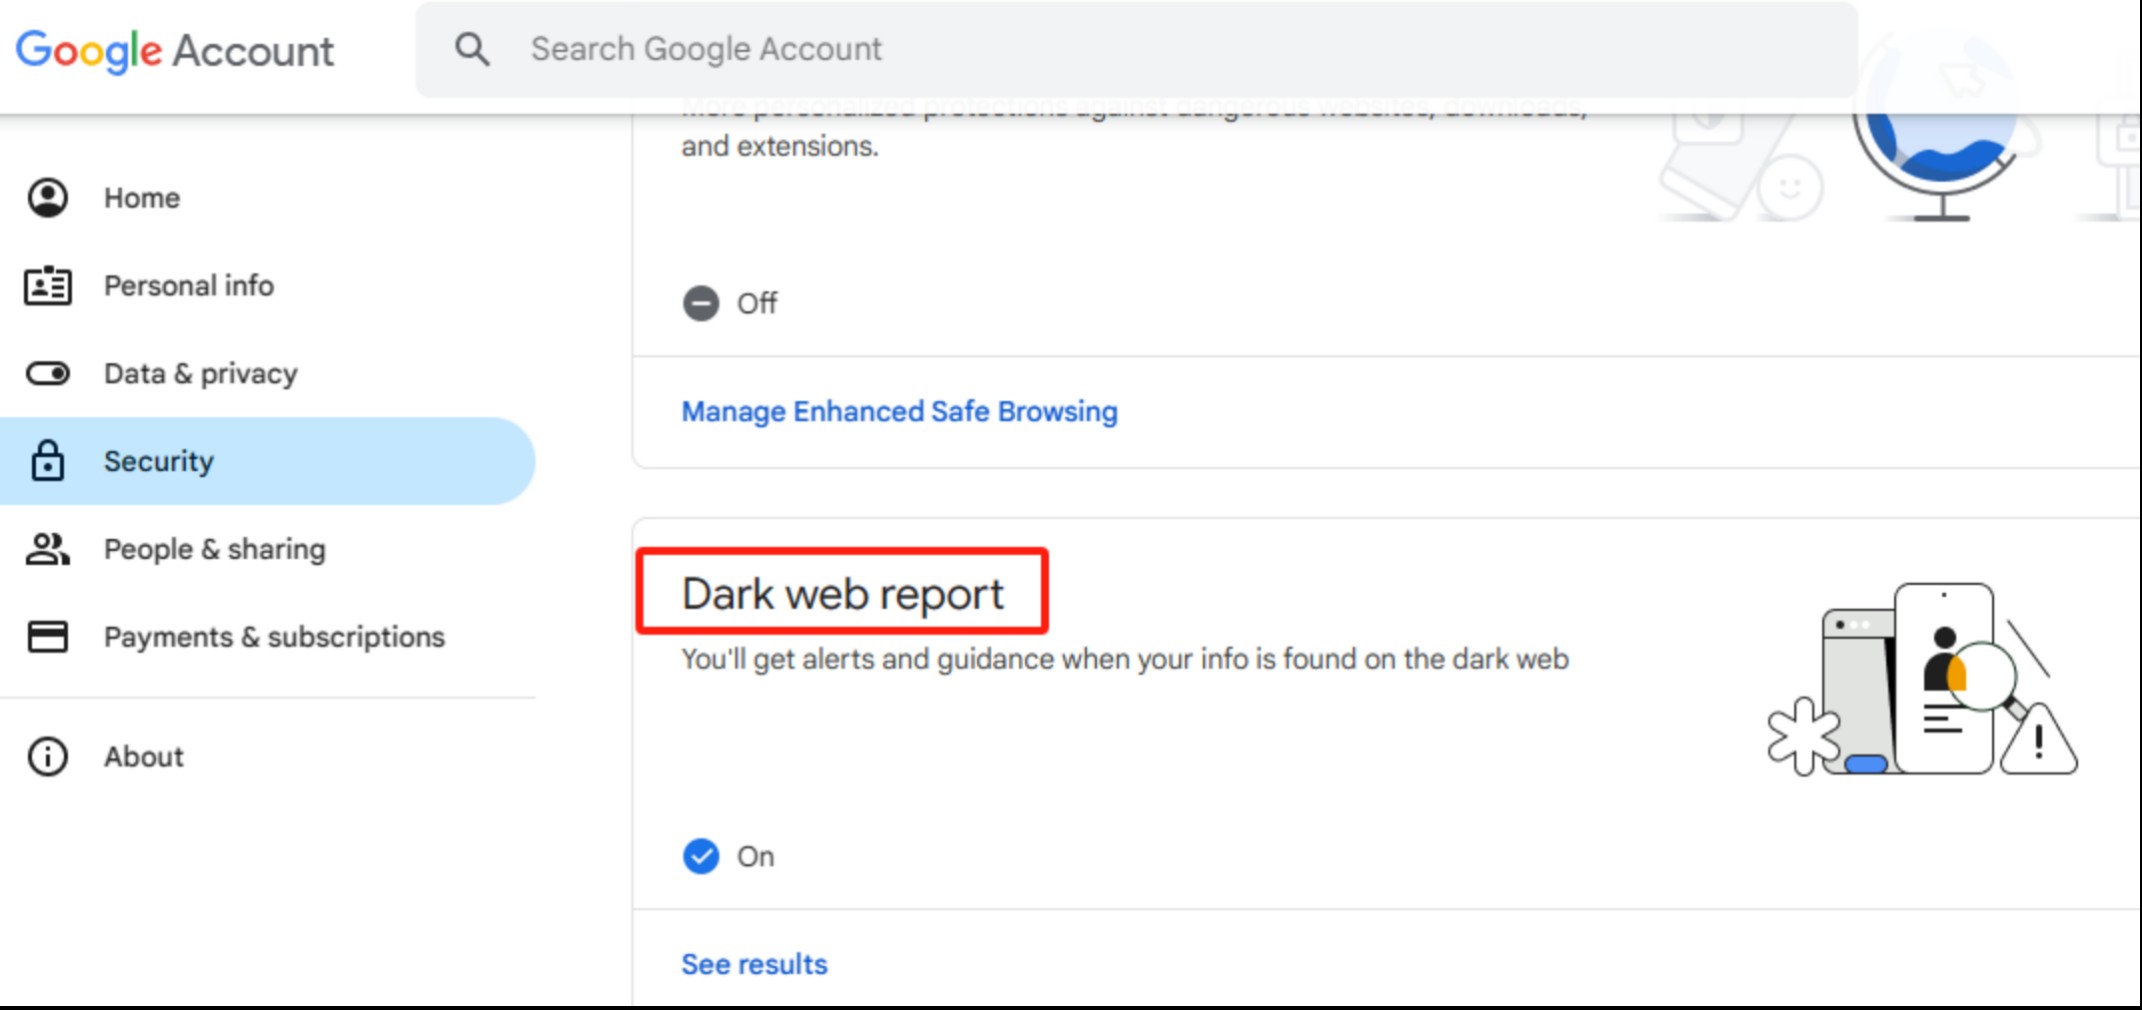Click the search magnifier icon
Viewport: 2142px width, 1010px height.
click(472, 49)
